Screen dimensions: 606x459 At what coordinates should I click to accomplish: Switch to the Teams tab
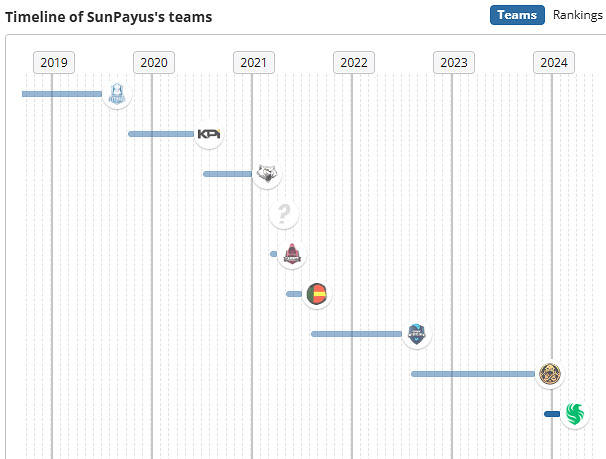click(517, 15)
